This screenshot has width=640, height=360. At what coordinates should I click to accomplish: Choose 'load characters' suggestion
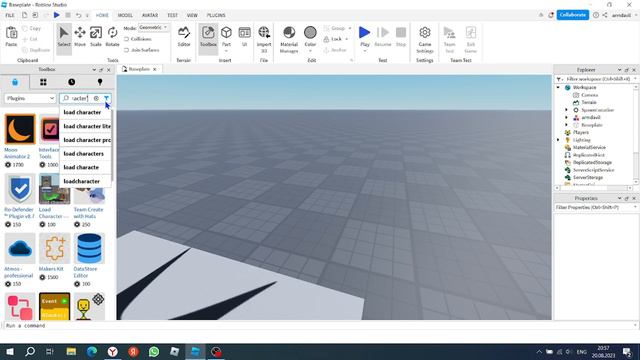click(85, 153)
